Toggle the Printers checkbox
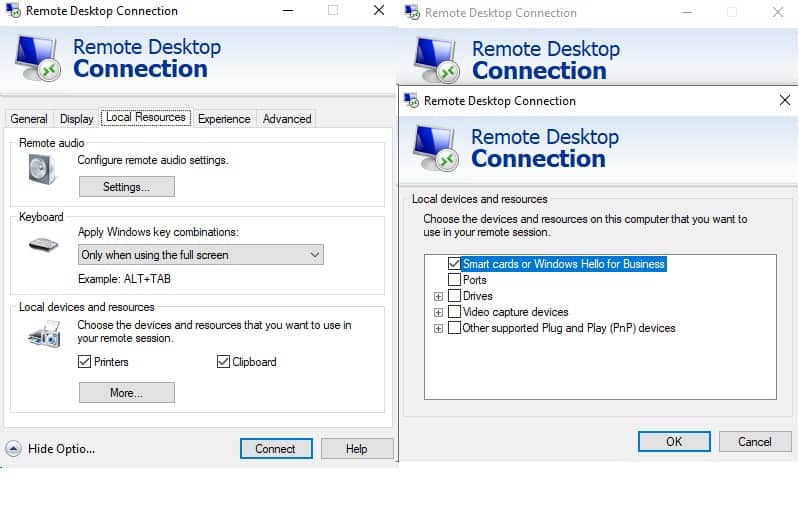The image size is (799, 520). click(x=84, y=361)
